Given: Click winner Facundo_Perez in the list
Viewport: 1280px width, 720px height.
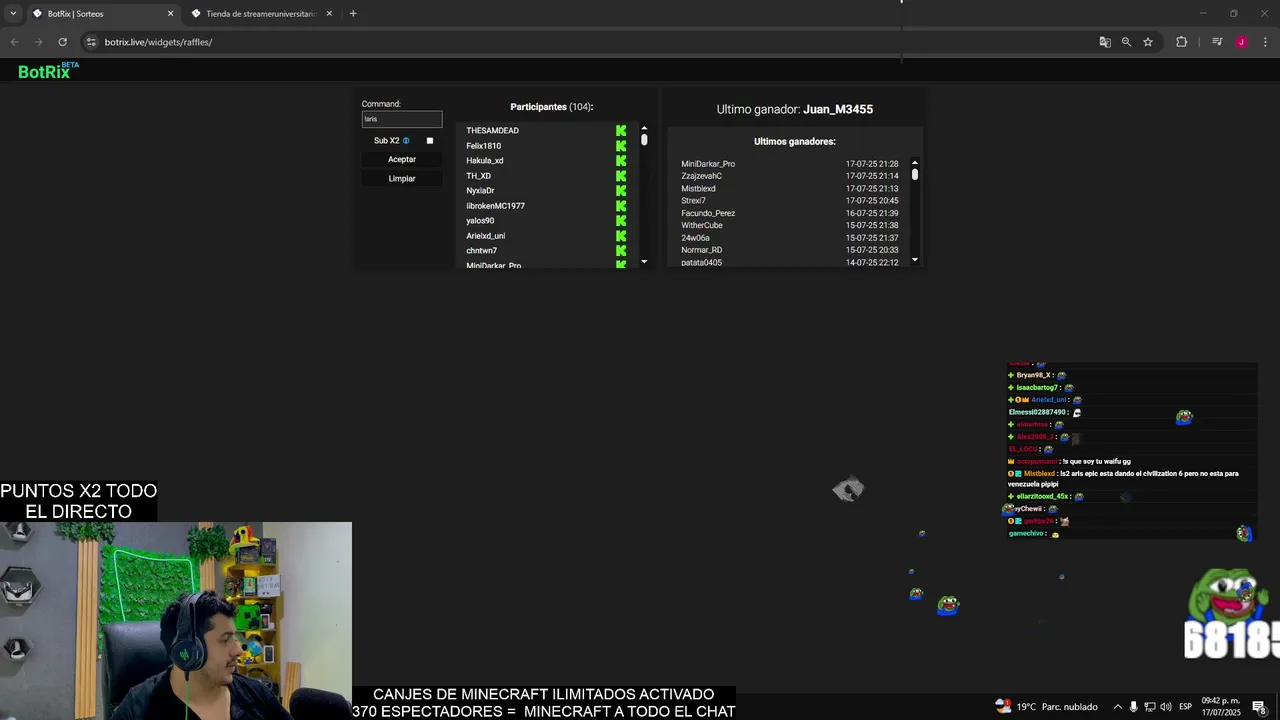Looking at the screenshot, I should (x=708, y=213).
